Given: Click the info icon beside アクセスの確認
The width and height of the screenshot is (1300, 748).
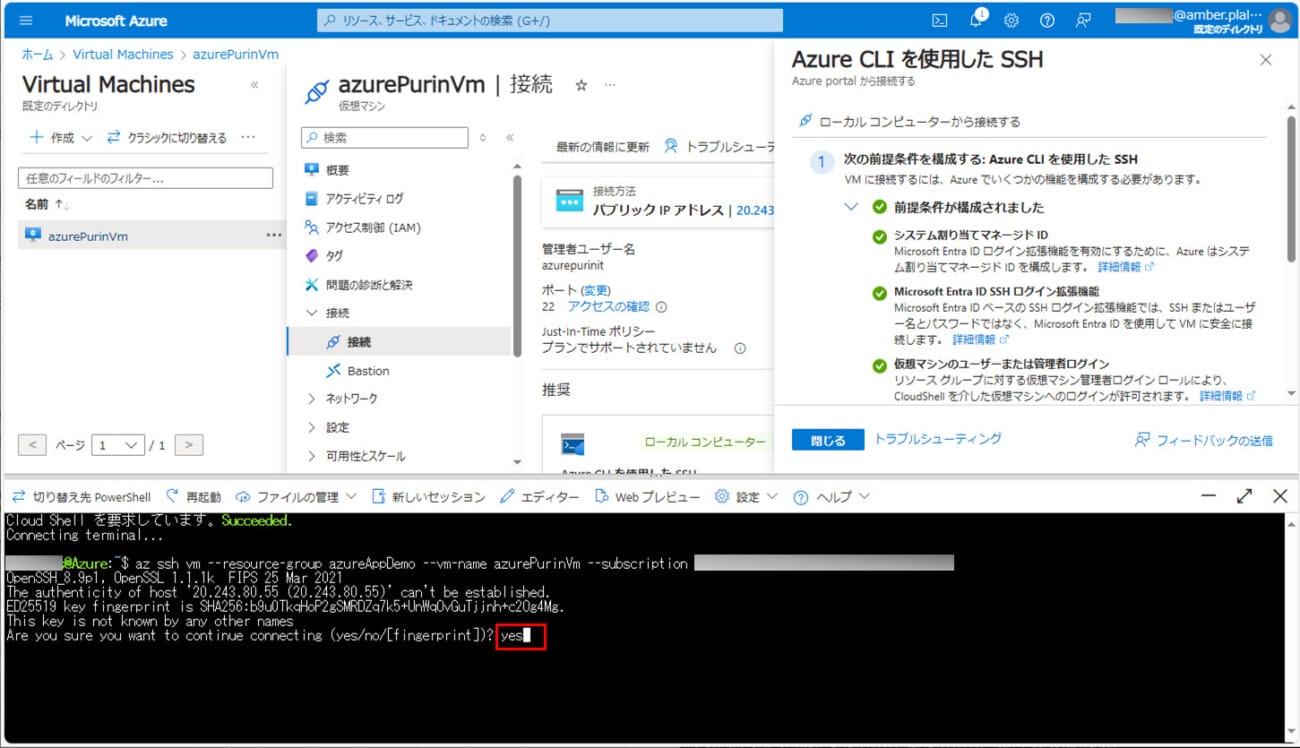Looking at the screenshot, I should [661, 308].
